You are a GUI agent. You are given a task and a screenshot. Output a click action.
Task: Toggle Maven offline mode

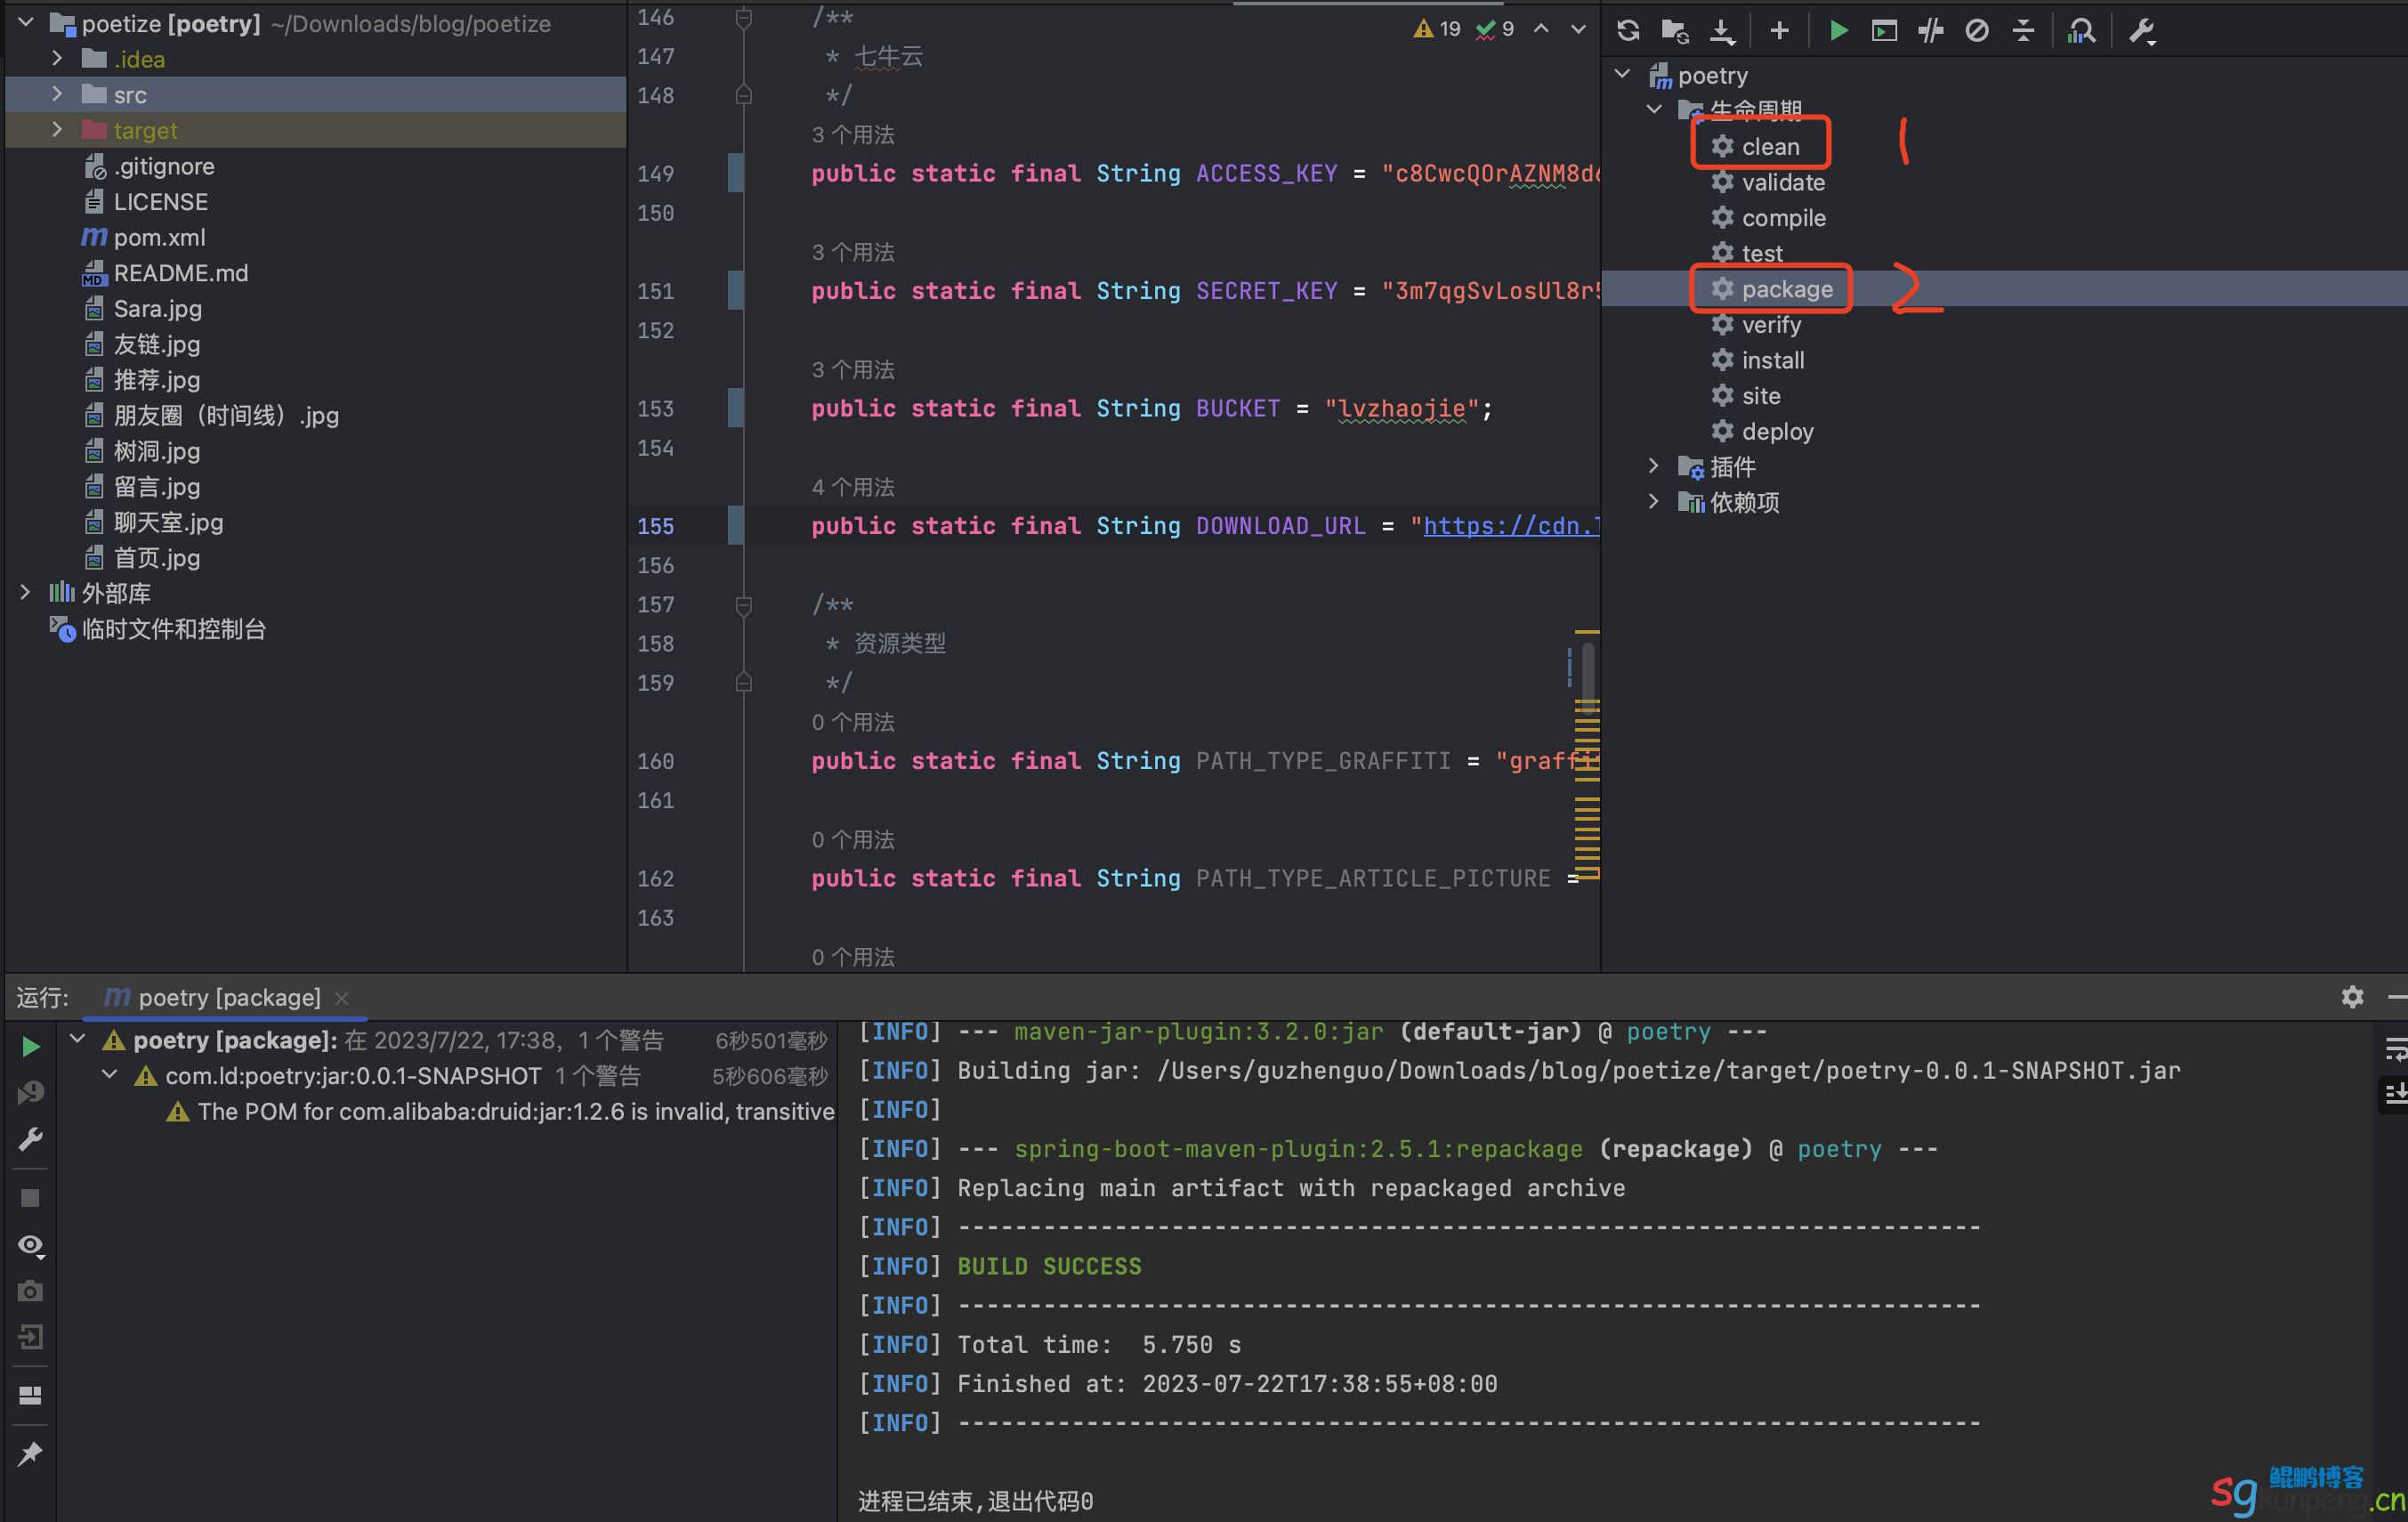[1931, 31]
